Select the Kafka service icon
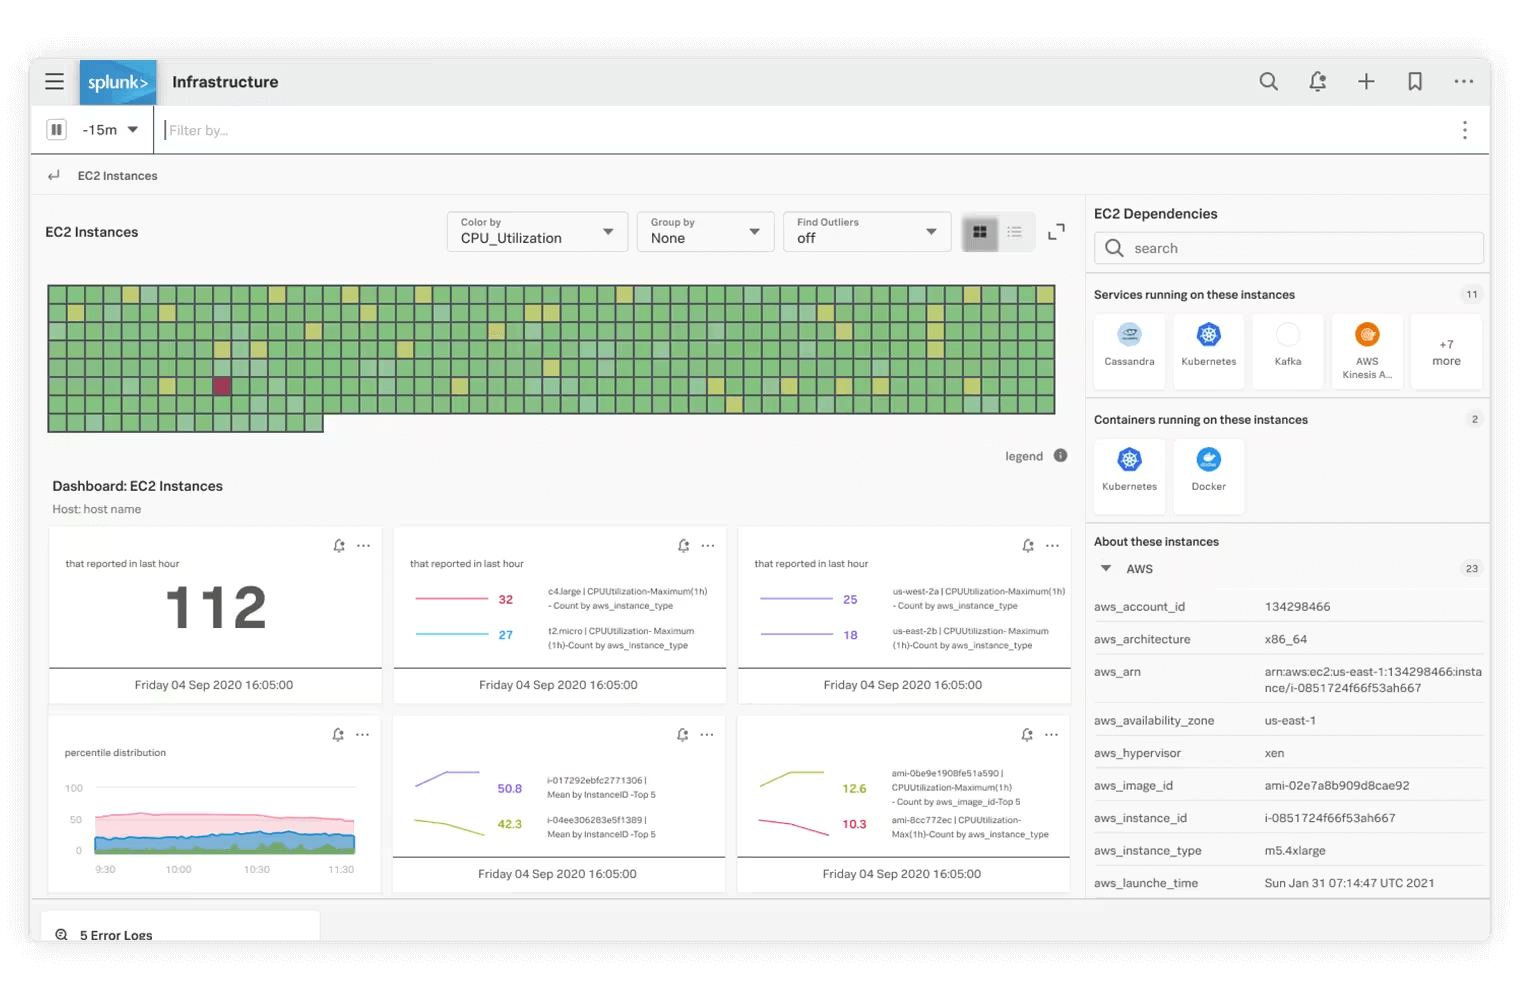Viewport: 1520px width, 1000px height. tap(1288, 350)
